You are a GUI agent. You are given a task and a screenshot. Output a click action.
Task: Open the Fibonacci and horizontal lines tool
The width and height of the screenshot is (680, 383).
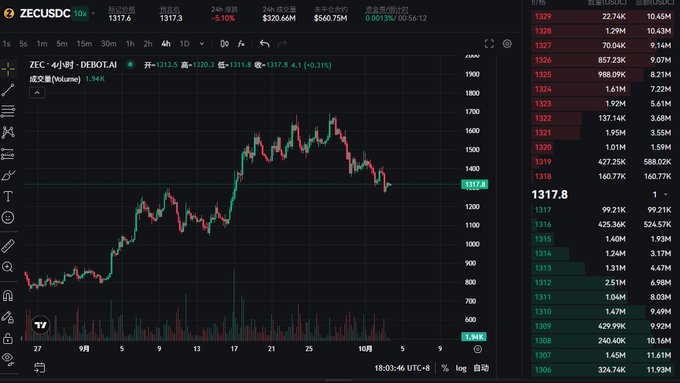click(x=8, y=111)
